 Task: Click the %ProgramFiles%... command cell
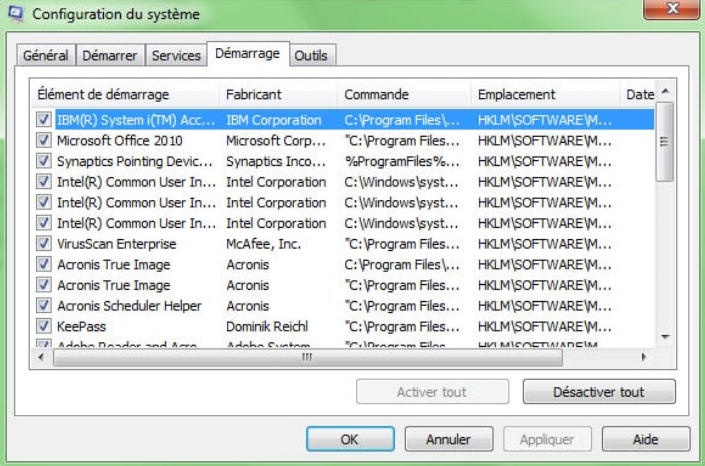click(402, 161)
